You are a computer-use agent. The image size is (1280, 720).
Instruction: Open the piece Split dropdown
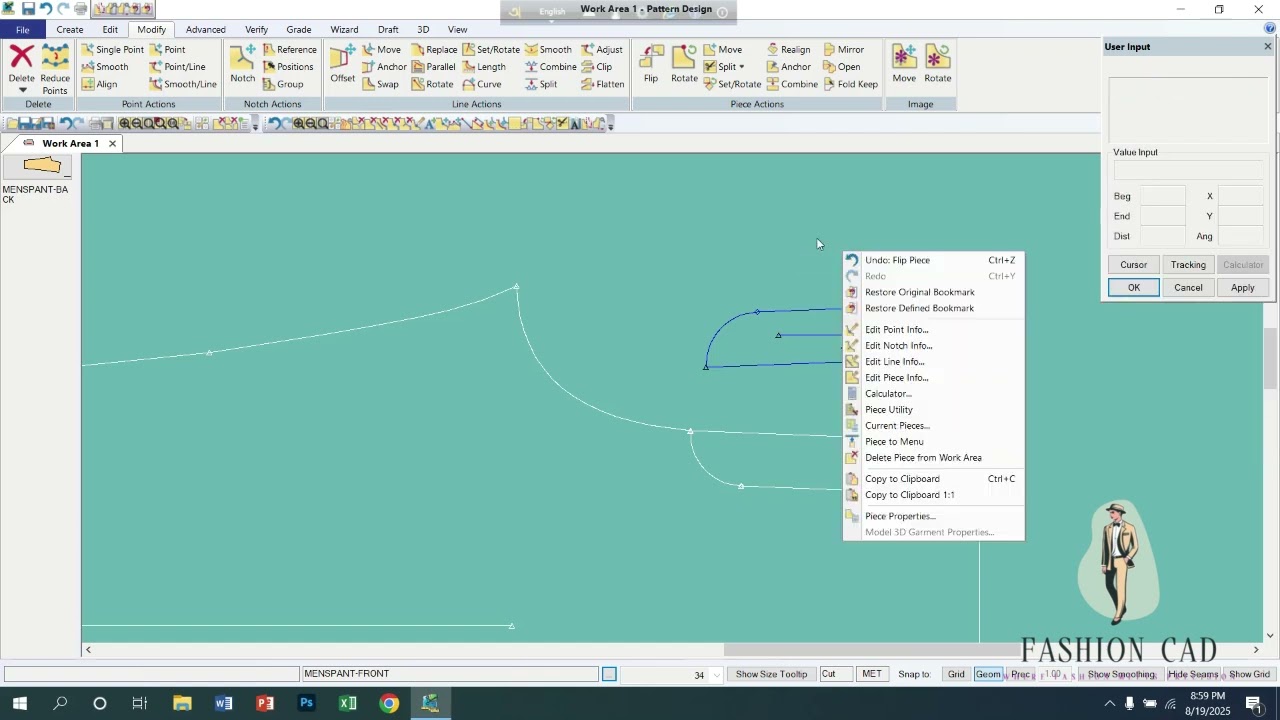[741, 67]
